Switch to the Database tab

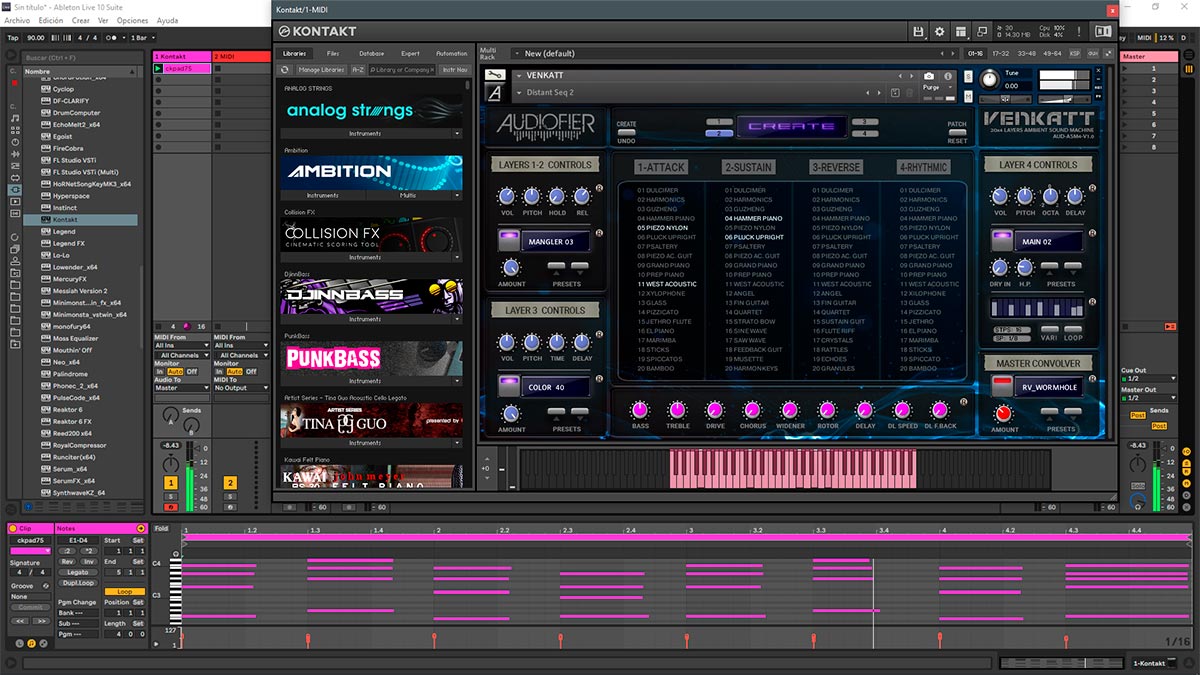(x=371, y=53)
